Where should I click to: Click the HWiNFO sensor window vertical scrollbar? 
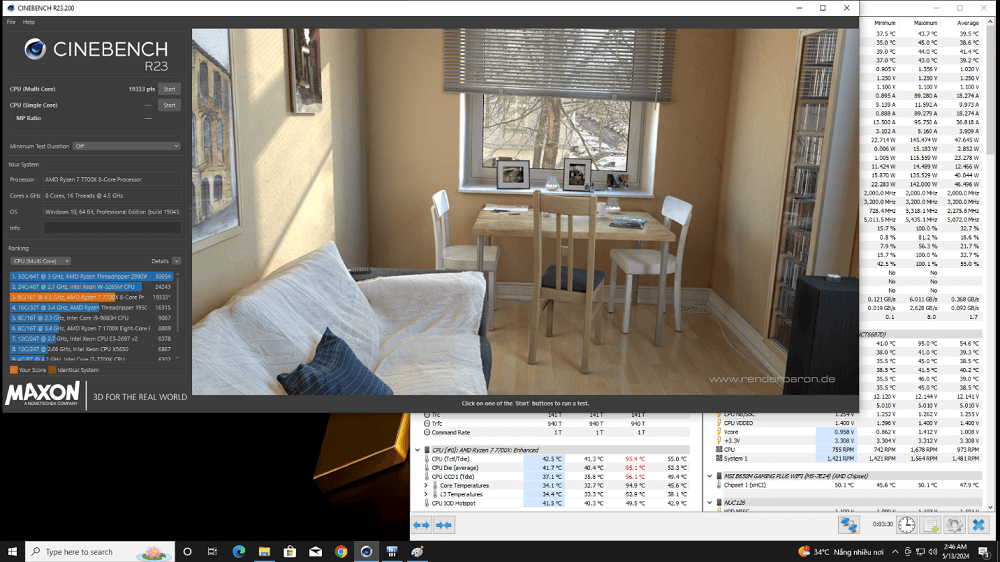990,264
